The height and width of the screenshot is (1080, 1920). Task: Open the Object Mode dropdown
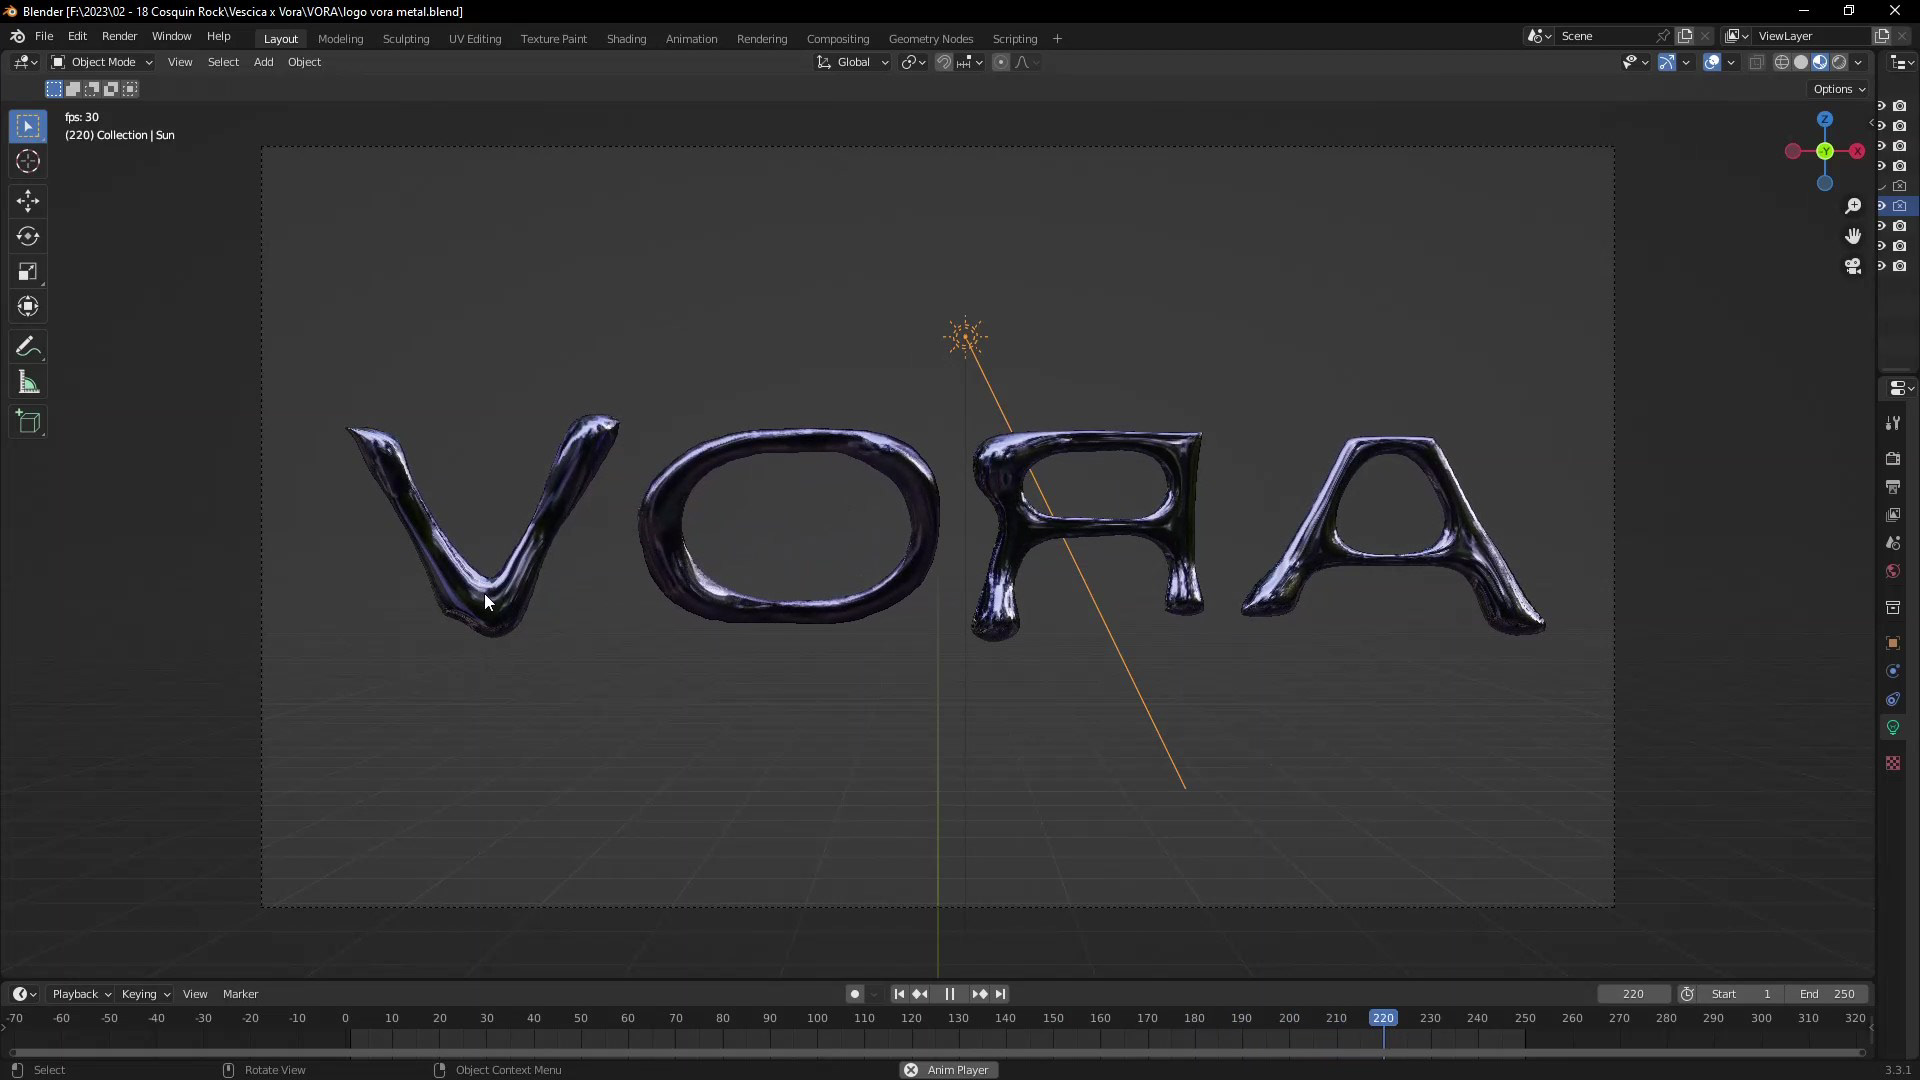[102, 62]
